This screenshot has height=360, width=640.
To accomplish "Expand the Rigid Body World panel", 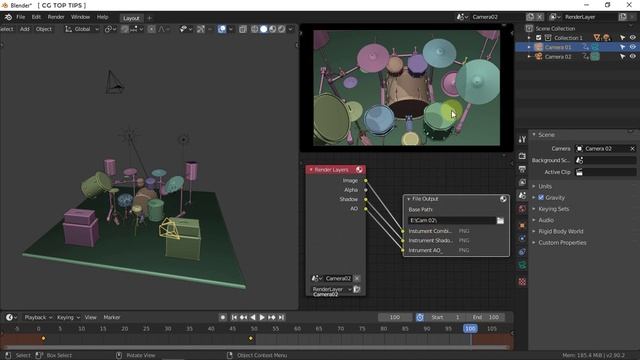I will tap(560, 231).
